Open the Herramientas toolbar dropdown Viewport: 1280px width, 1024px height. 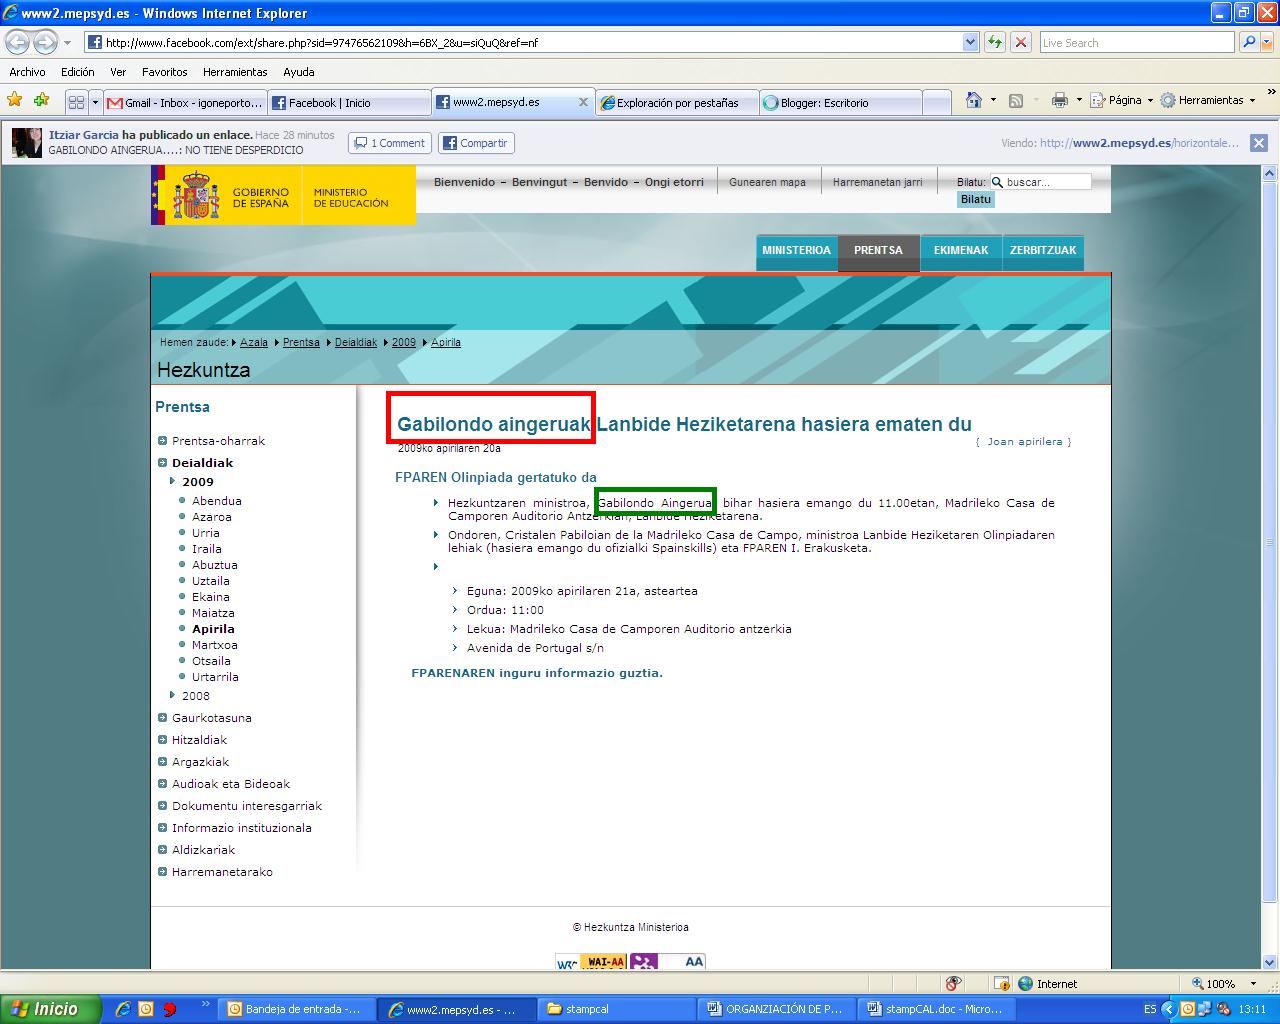pos(1208,100)
